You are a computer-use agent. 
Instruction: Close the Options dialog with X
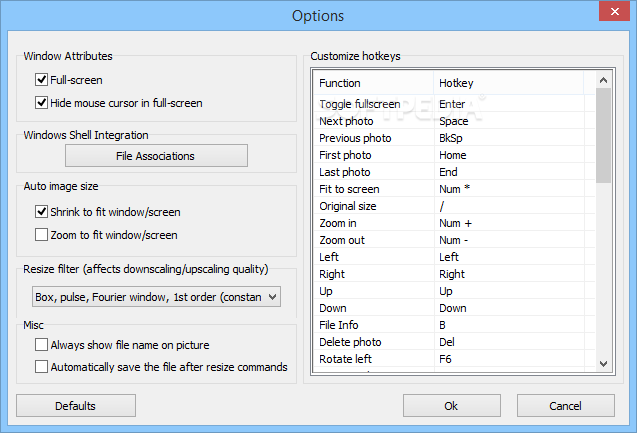pyautogui.click(x=615, y=11)
